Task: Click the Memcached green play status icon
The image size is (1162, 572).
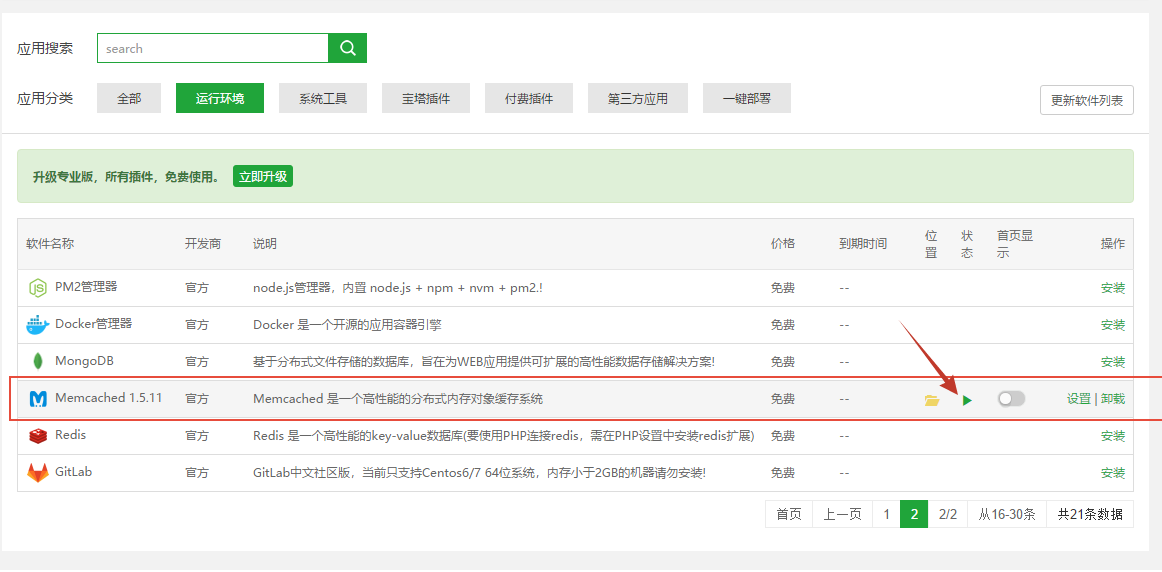Action: pyautogui.click(x=967, y=400)
